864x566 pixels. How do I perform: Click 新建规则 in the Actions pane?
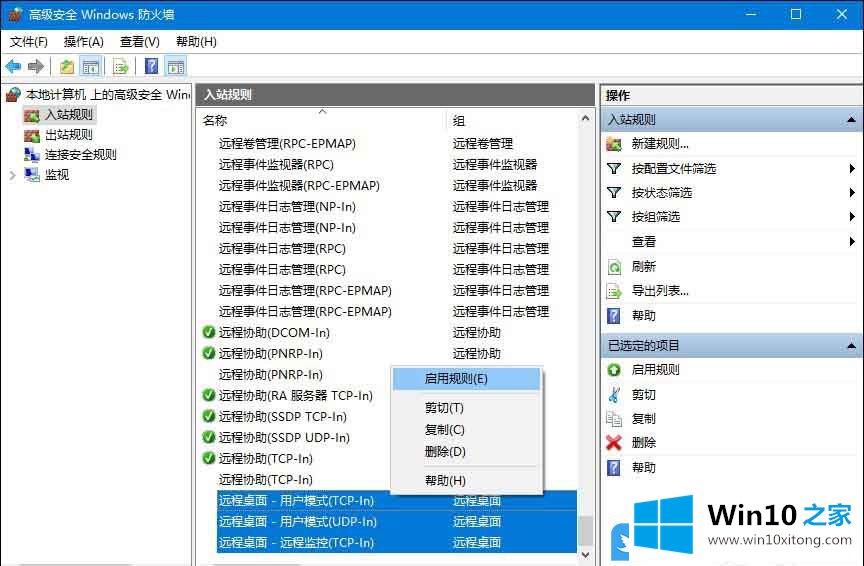660,144
